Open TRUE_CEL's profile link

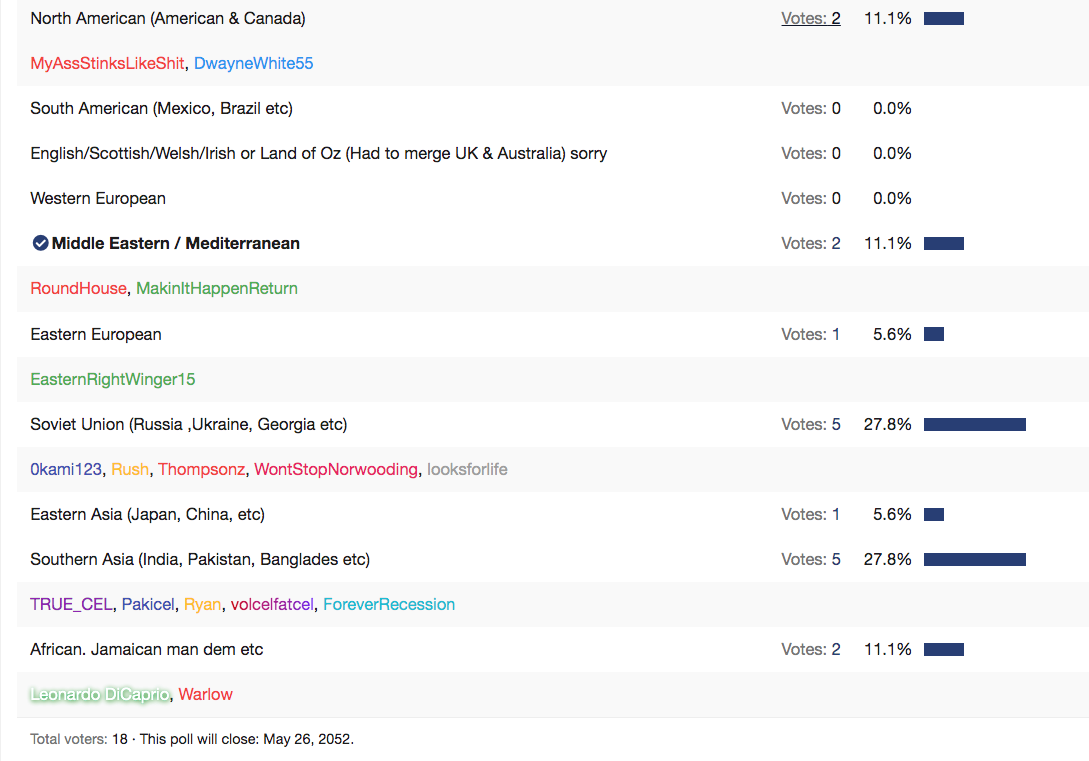click(x=72, y=604)
